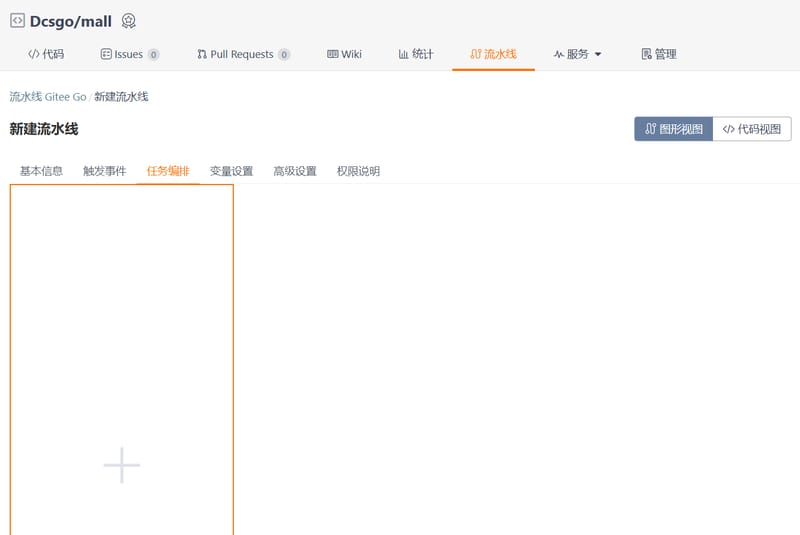Open the 管理 management tab
This screenshot has height=535, width=800.
[659, 54]
